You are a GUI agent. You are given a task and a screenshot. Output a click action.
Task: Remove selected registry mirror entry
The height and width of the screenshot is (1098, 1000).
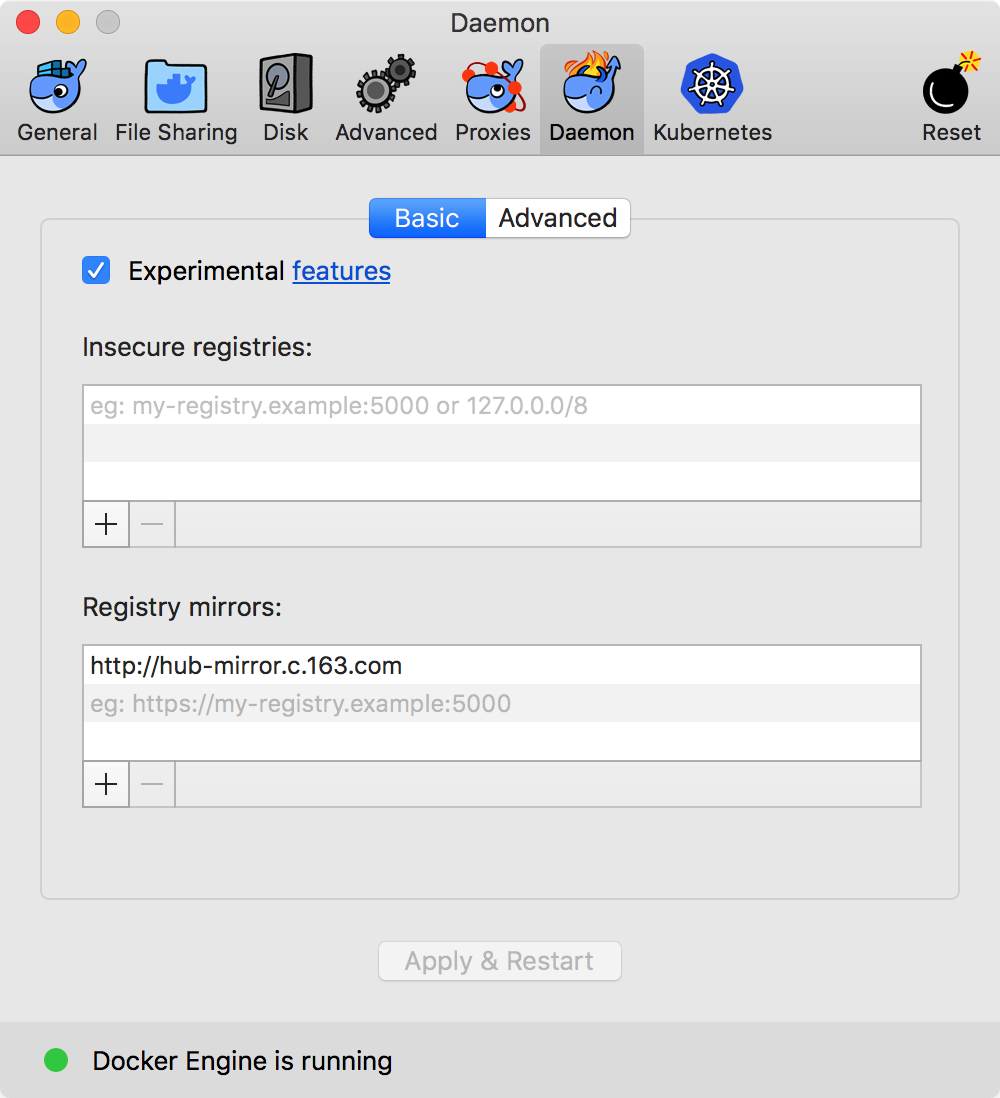tap(152, 784)
